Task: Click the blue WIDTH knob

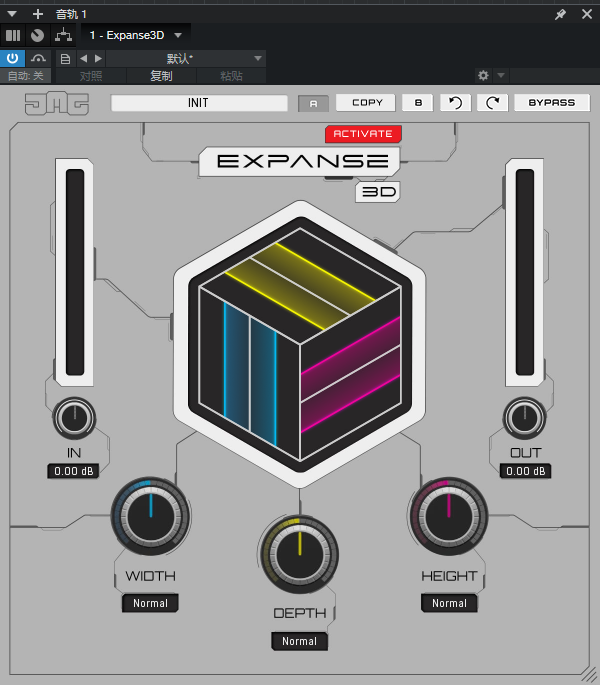Action: 151,516
